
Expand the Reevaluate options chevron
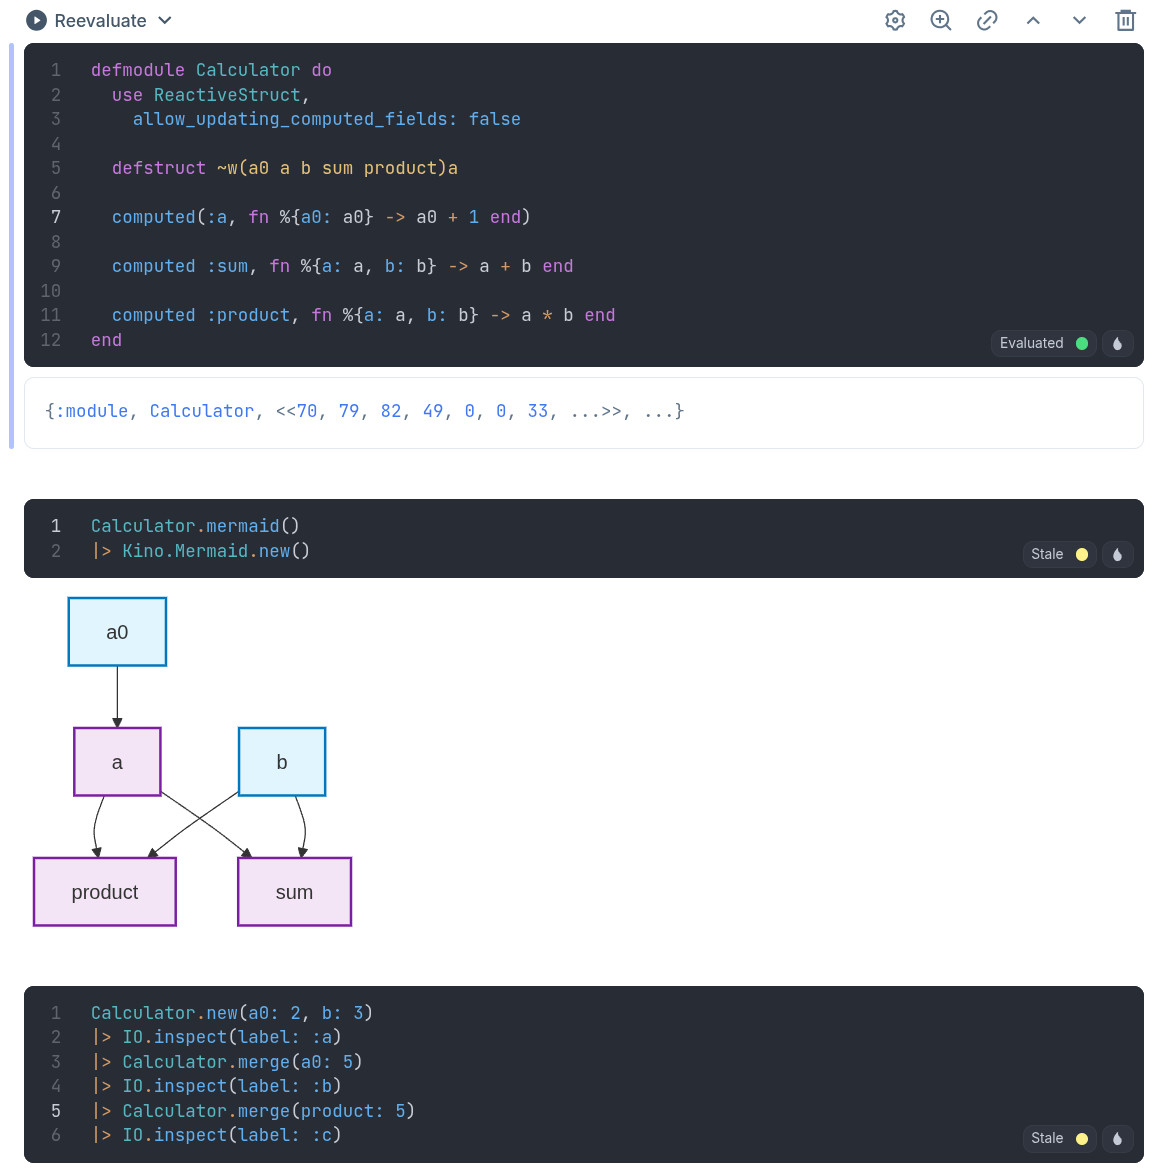pos(165,21)
